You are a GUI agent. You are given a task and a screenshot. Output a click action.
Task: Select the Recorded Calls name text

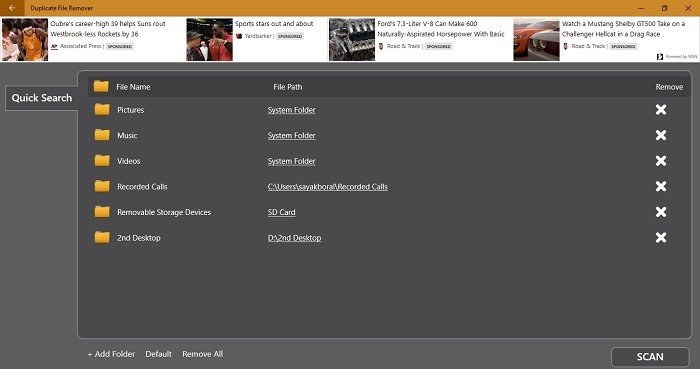coord(142,187)
